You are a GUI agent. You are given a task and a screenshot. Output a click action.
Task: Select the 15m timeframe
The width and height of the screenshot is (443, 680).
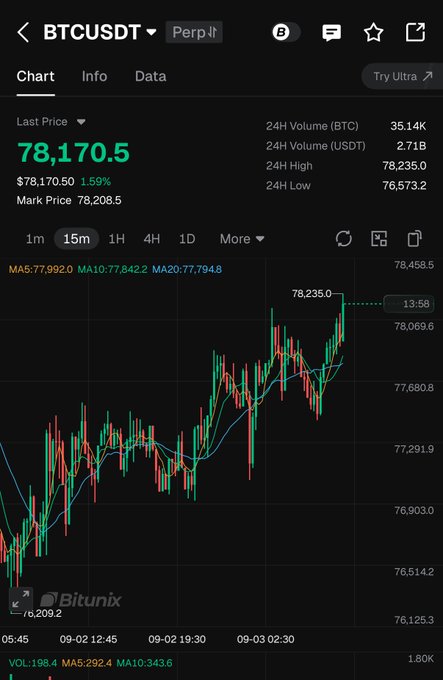click(x=76, y=239)
